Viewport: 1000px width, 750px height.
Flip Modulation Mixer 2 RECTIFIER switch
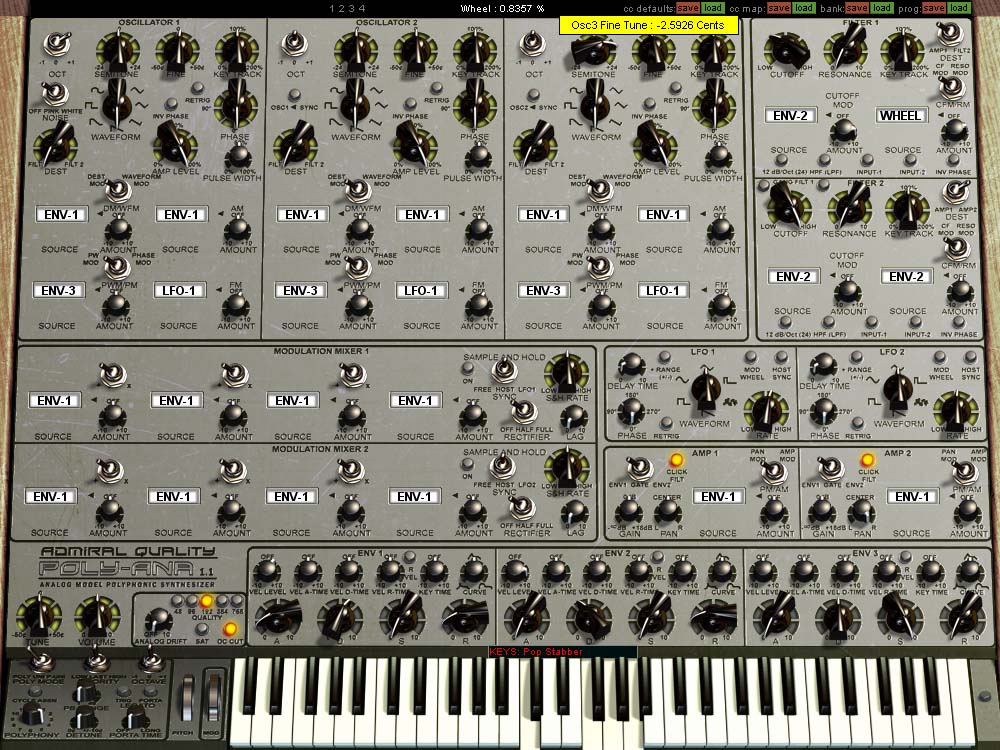click(522, 508)
